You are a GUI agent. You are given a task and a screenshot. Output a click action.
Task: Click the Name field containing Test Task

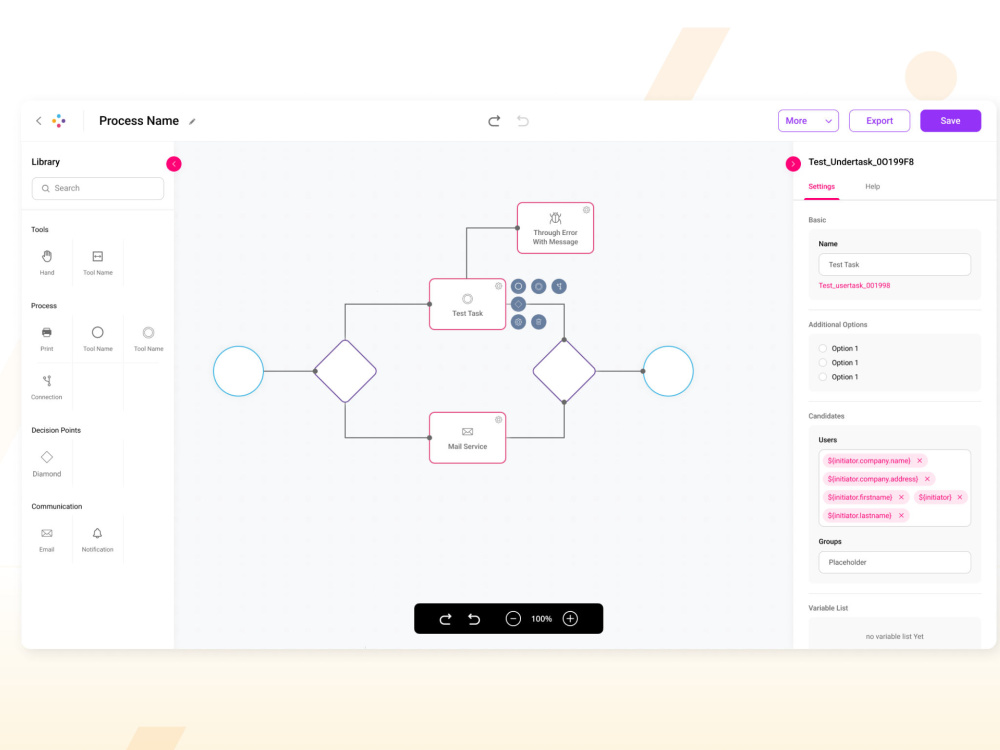click(x=894, y=265)
